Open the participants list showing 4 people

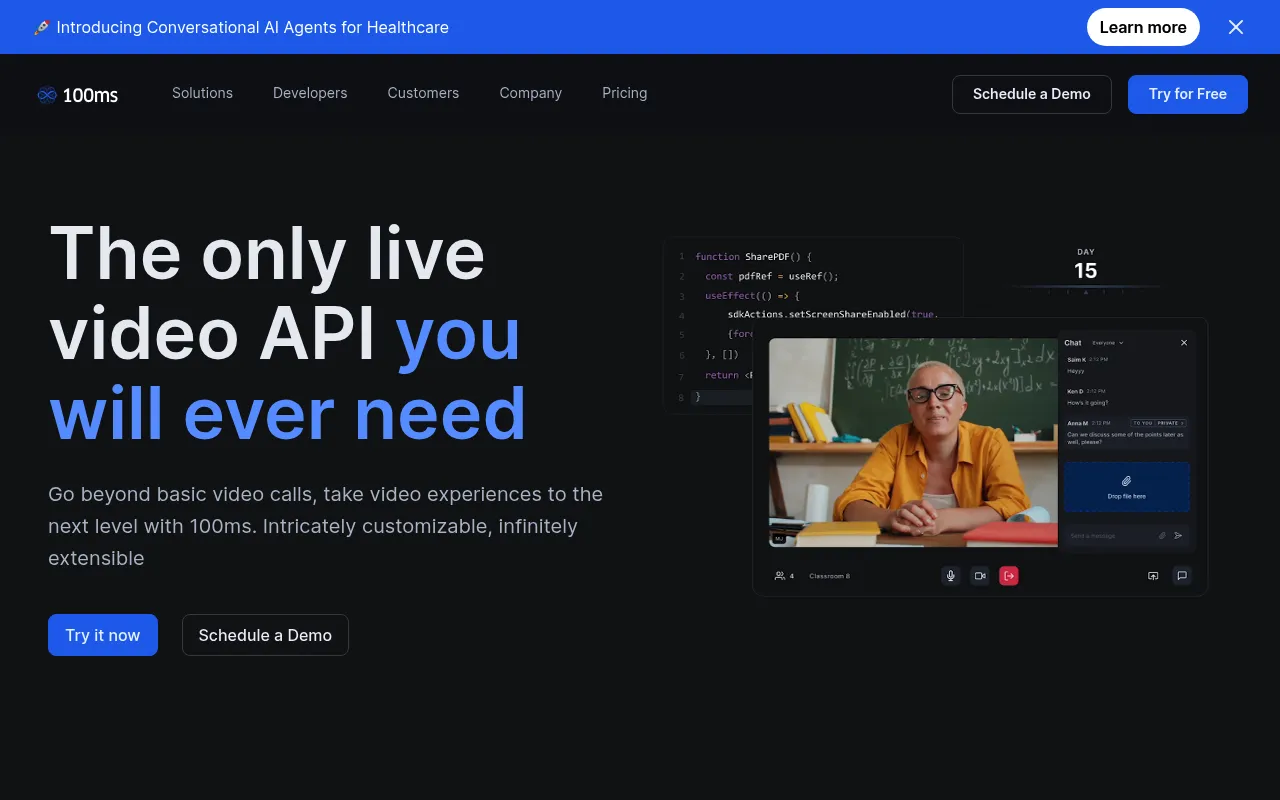point(784,576)
